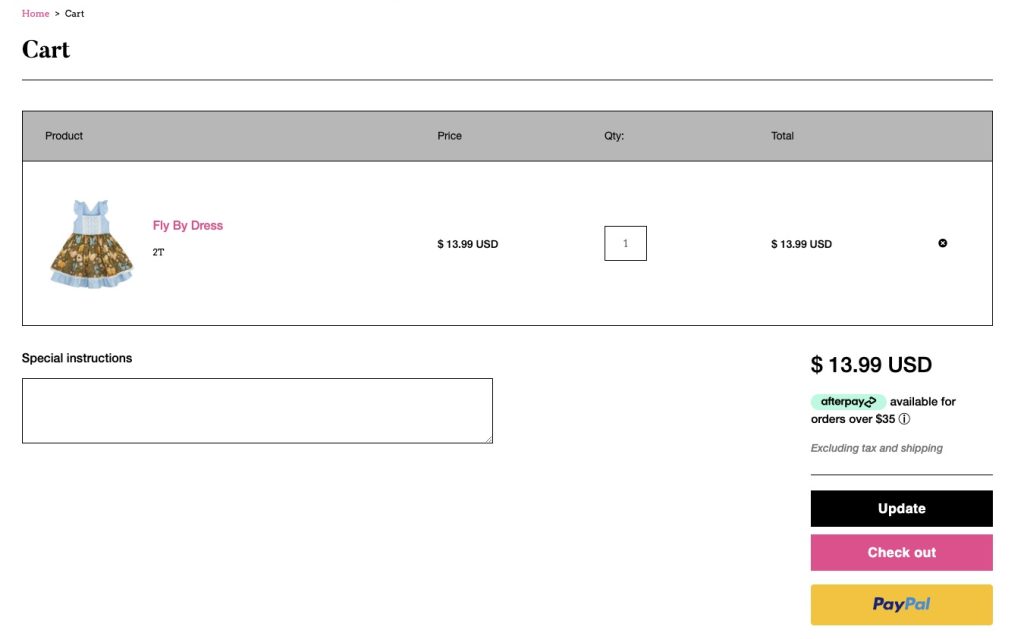
Task: Open the Fly By Dress product link
Action: pos(188,225)
